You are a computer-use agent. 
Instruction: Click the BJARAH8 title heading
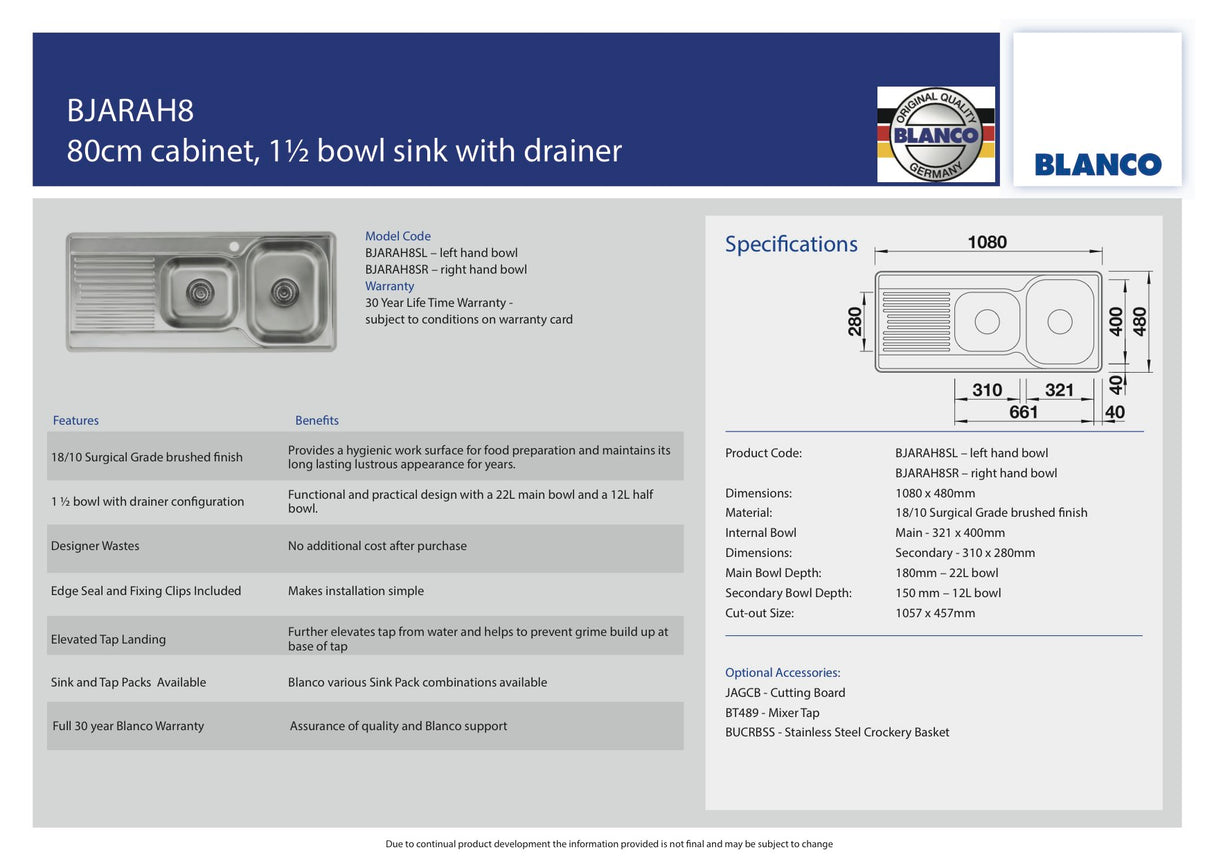[130, 109]
